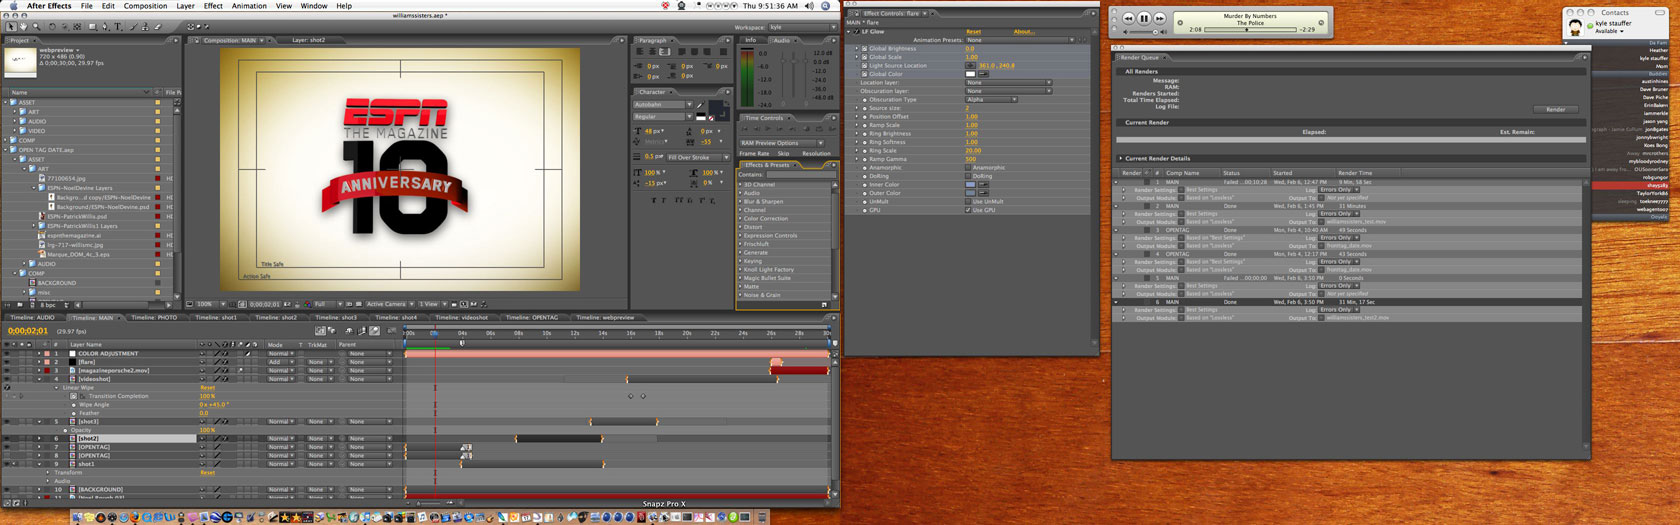Select the Brush tool
The image size is (1680, 525).
[133, 27]
